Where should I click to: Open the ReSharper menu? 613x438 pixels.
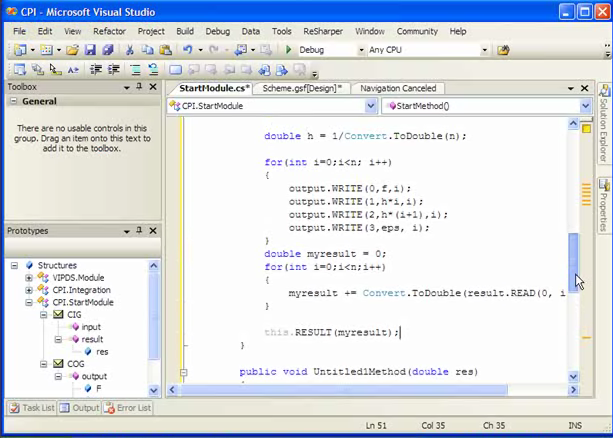(x=322, y=31)
